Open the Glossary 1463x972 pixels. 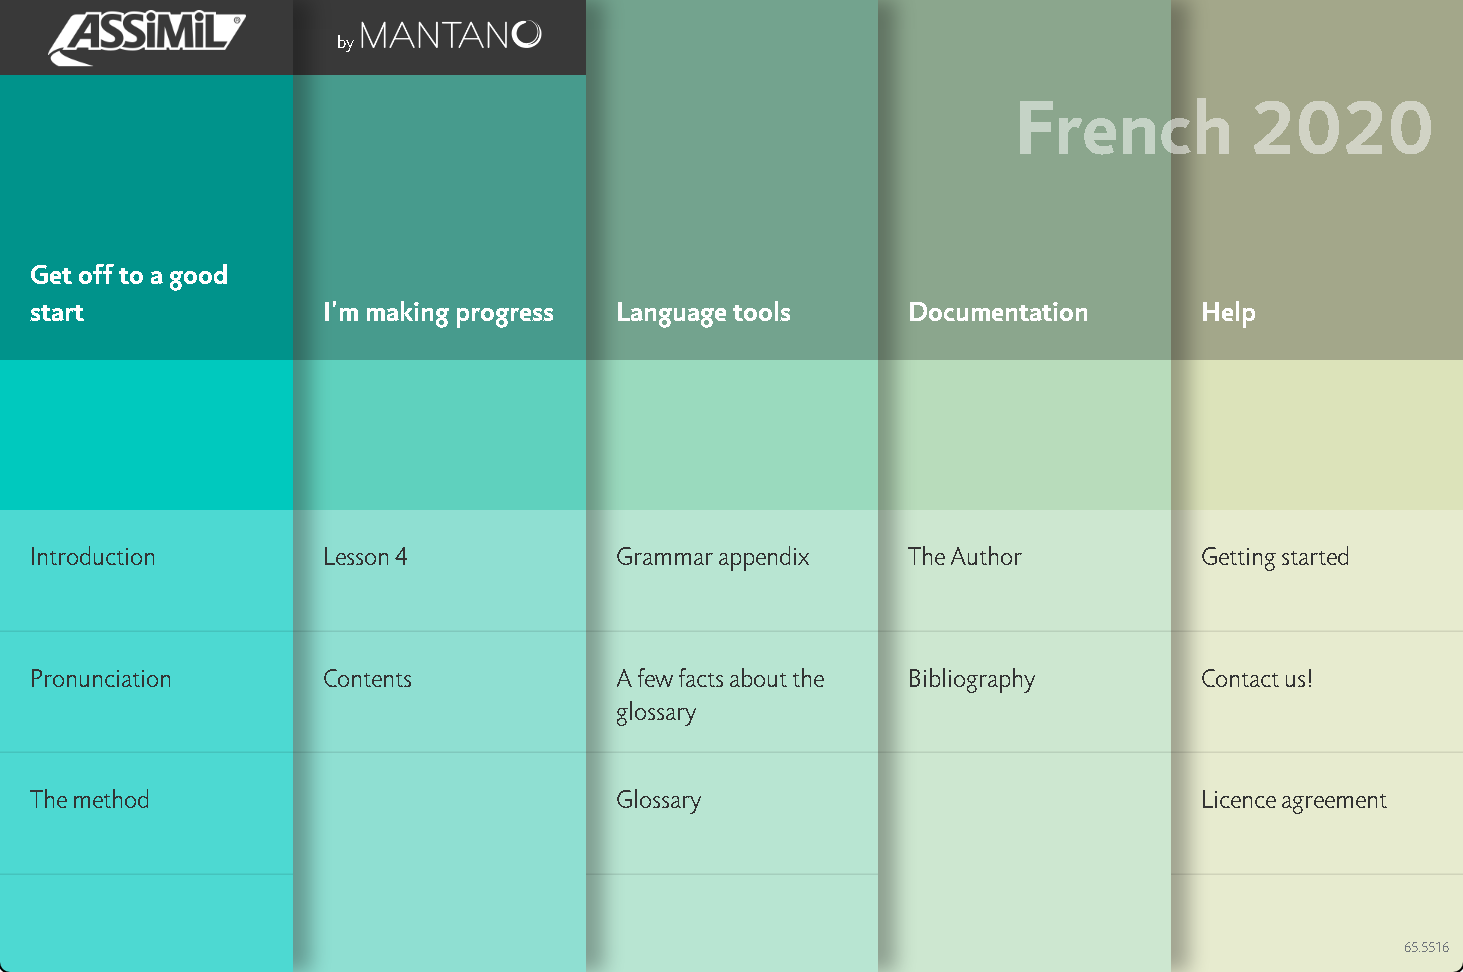[732, 813]
